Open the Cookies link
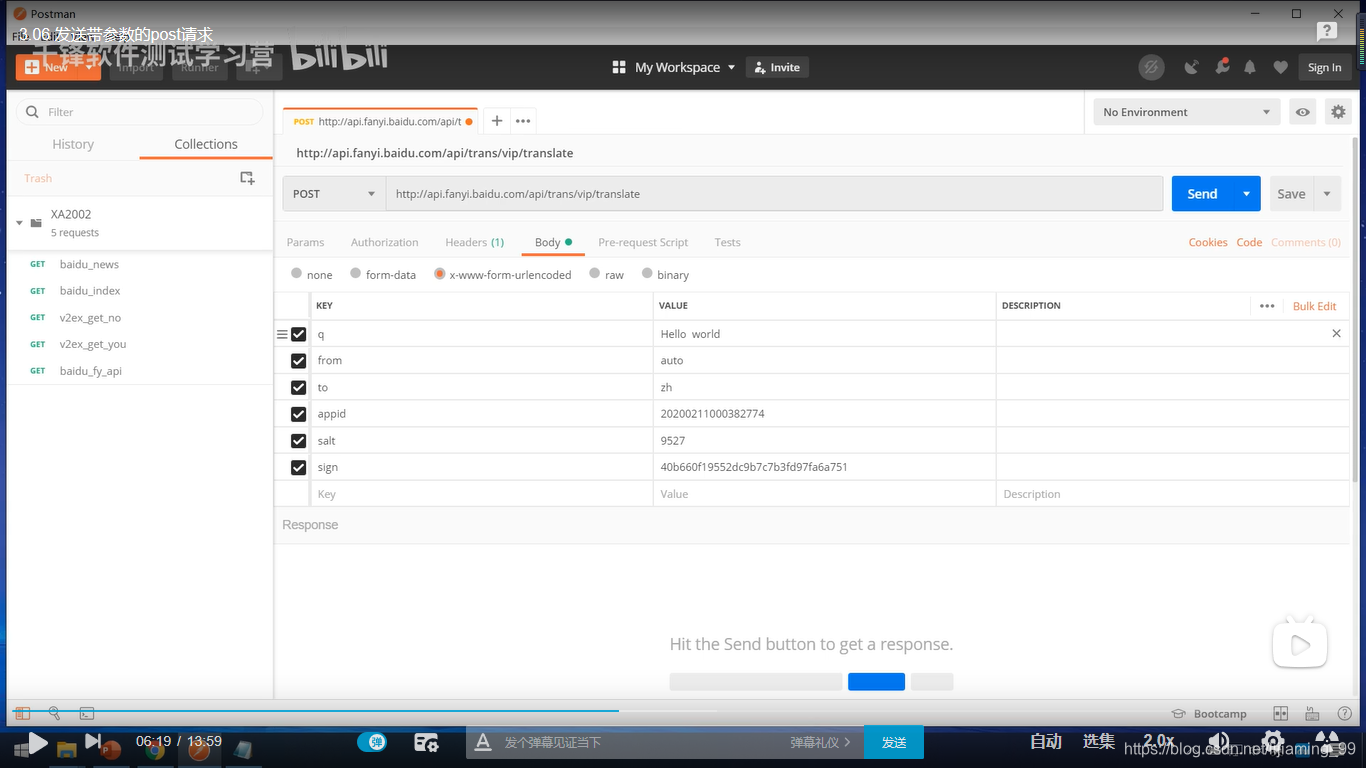 pyautogui.click(x=1208, y=242)
